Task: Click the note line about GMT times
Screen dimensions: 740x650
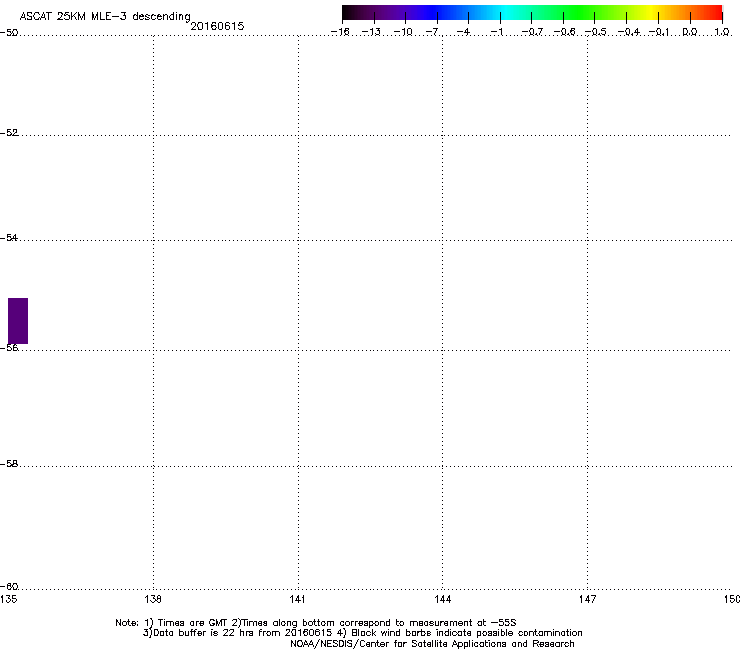Action: [x=316, y=623]
